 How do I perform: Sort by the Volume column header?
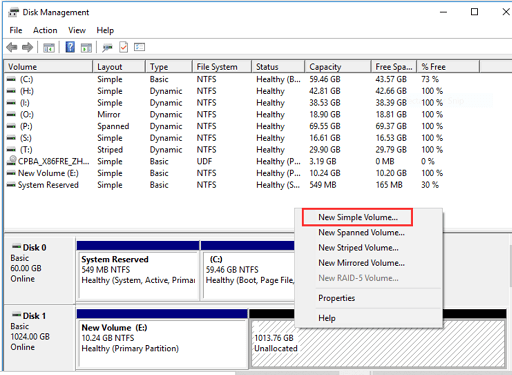point(48,67)
